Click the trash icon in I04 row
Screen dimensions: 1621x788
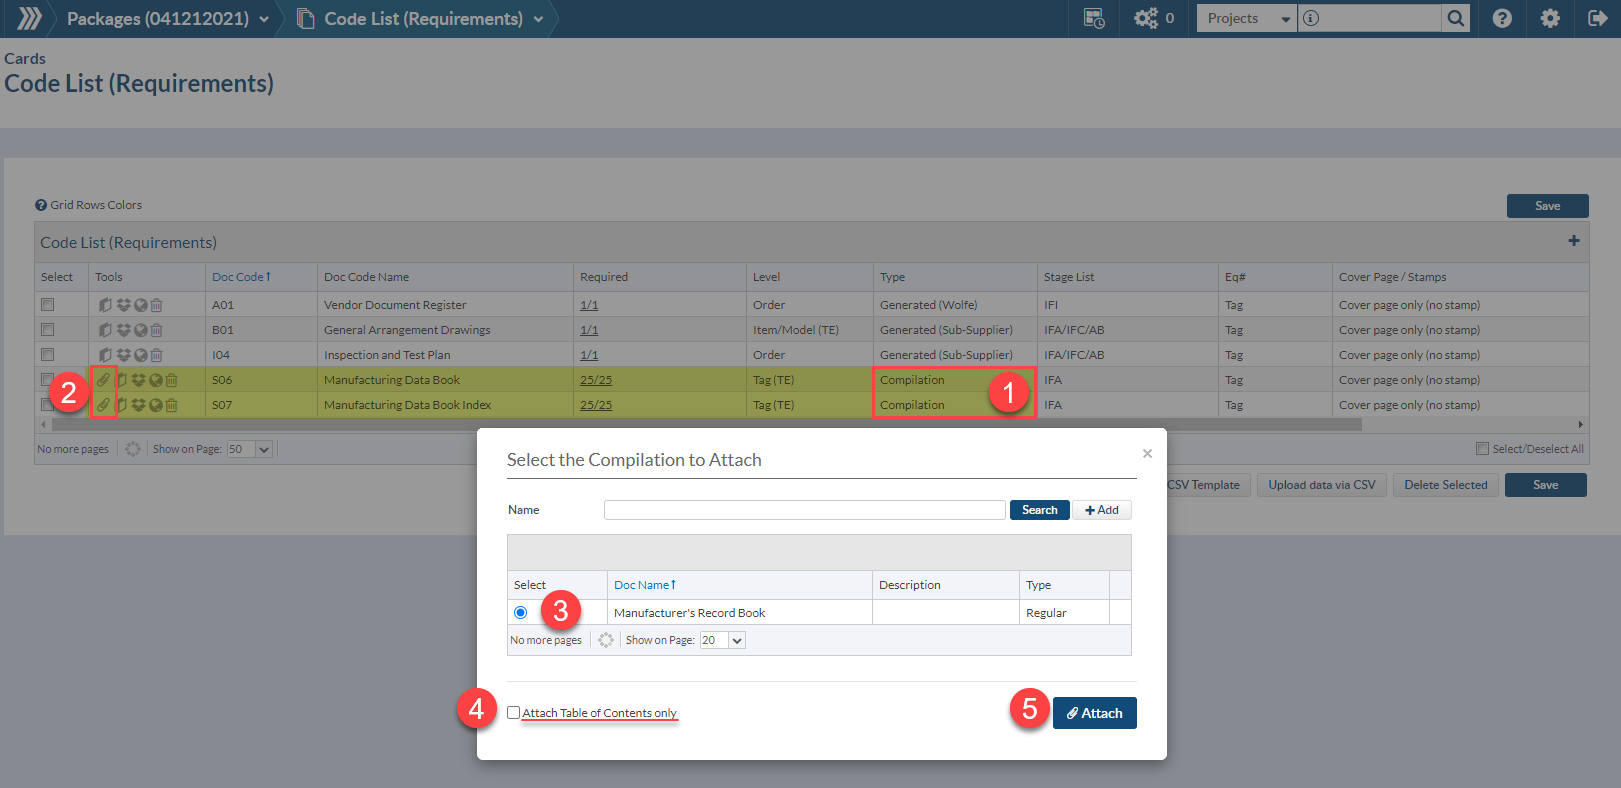pyautogui.click(x=156, y=355)
